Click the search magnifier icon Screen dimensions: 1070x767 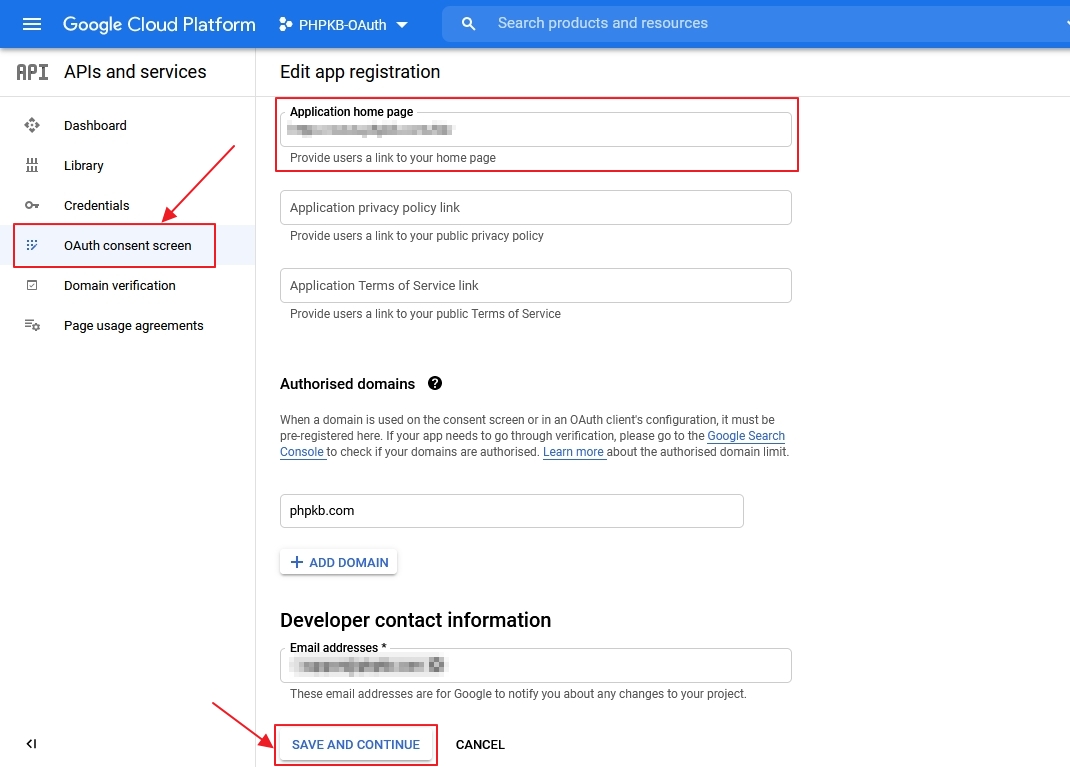coord(468,23)
